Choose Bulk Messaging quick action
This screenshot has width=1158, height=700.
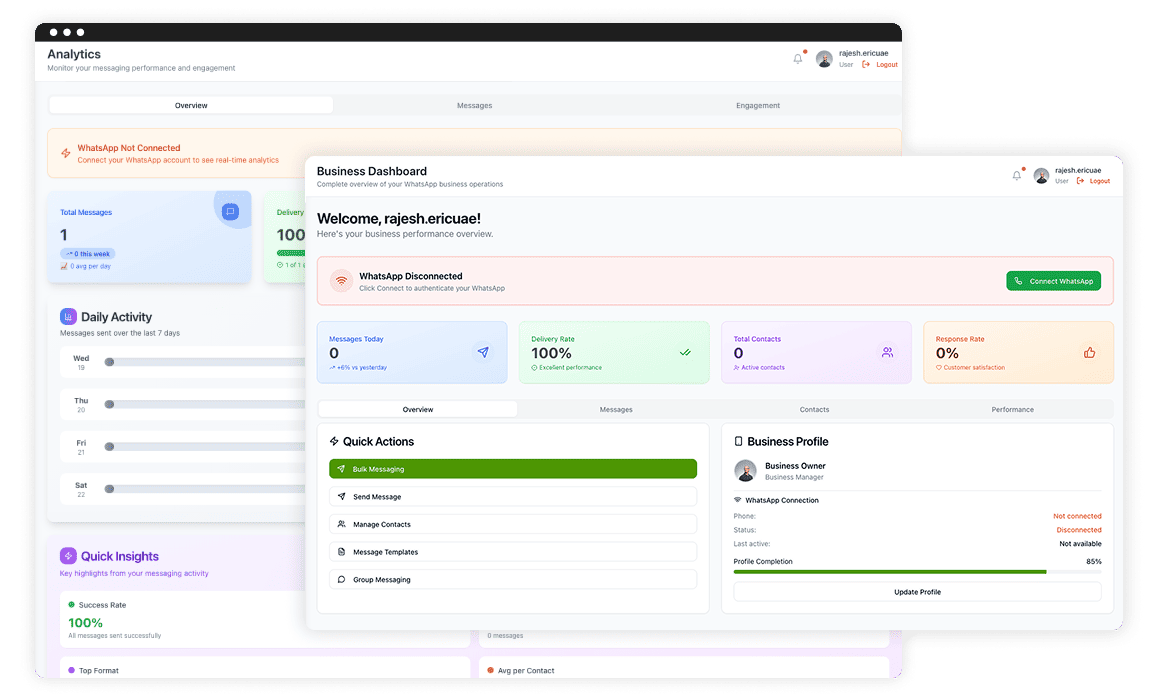(x=512, y=469)
